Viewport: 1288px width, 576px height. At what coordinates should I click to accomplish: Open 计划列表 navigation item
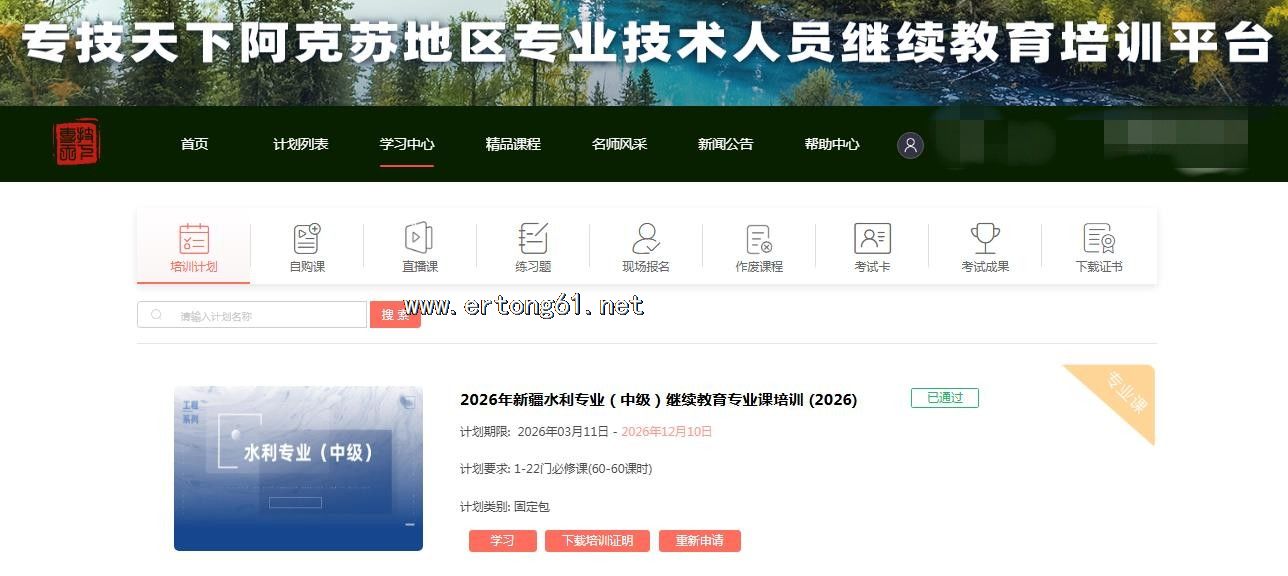coord(301,144)
